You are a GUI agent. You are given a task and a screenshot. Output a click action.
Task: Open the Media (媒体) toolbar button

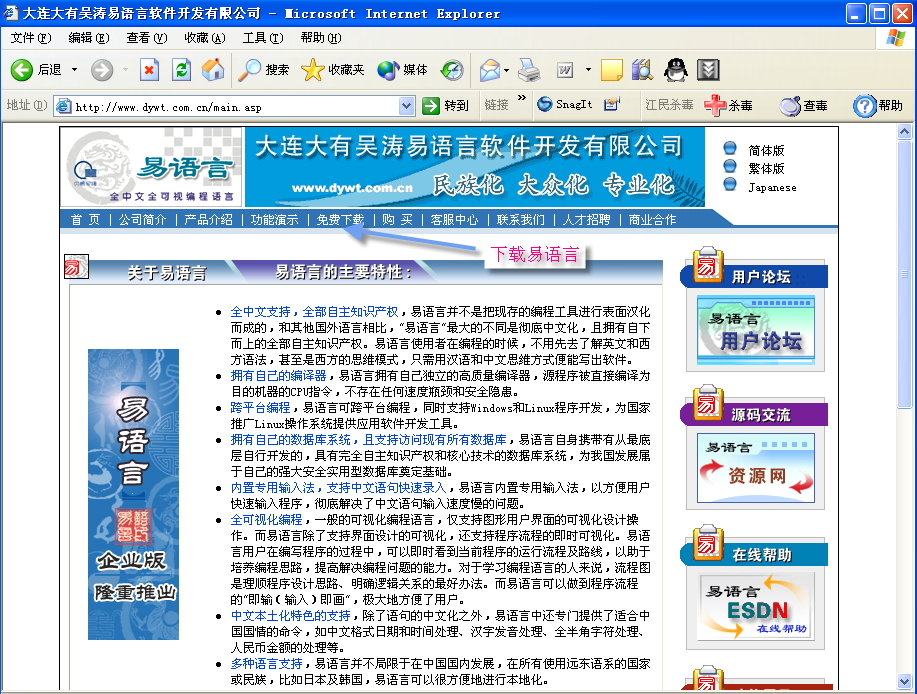coord(402,70)
